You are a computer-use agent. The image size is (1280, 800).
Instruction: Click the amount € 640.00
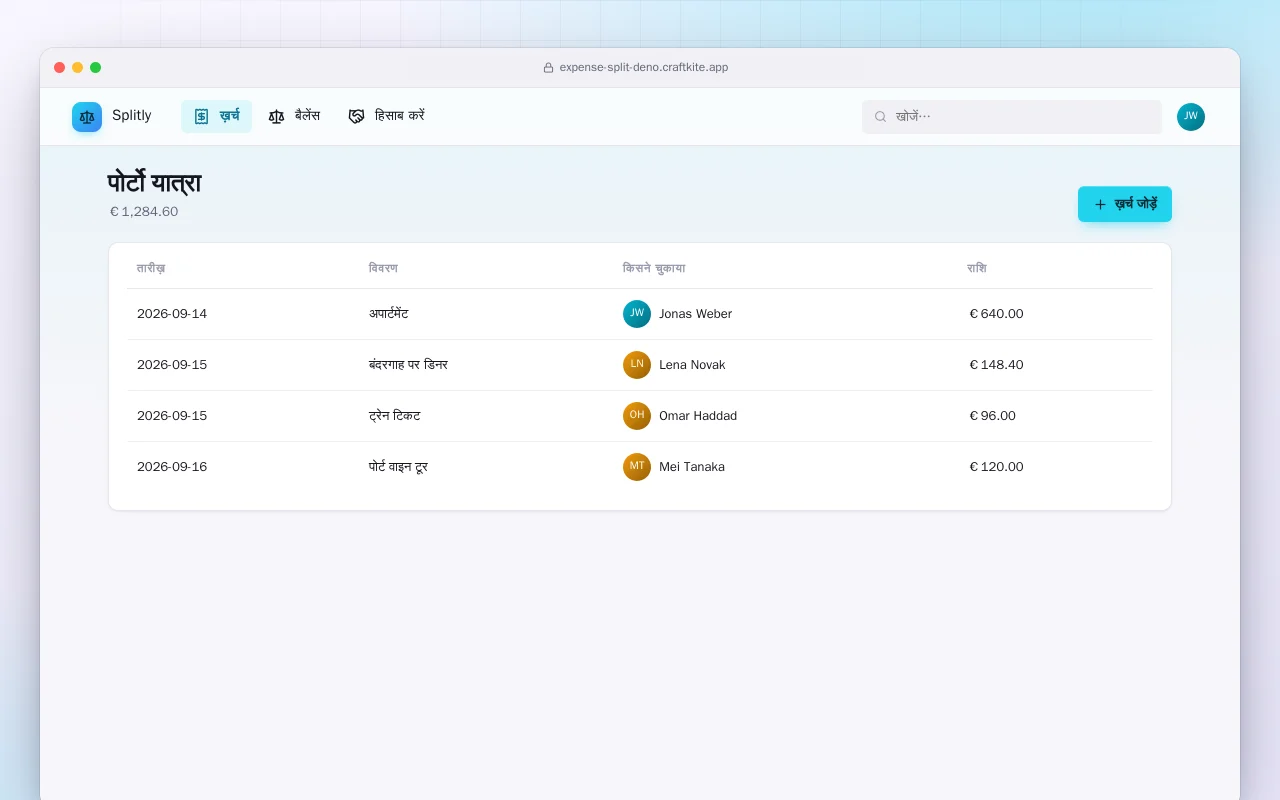tap(996, 314)
